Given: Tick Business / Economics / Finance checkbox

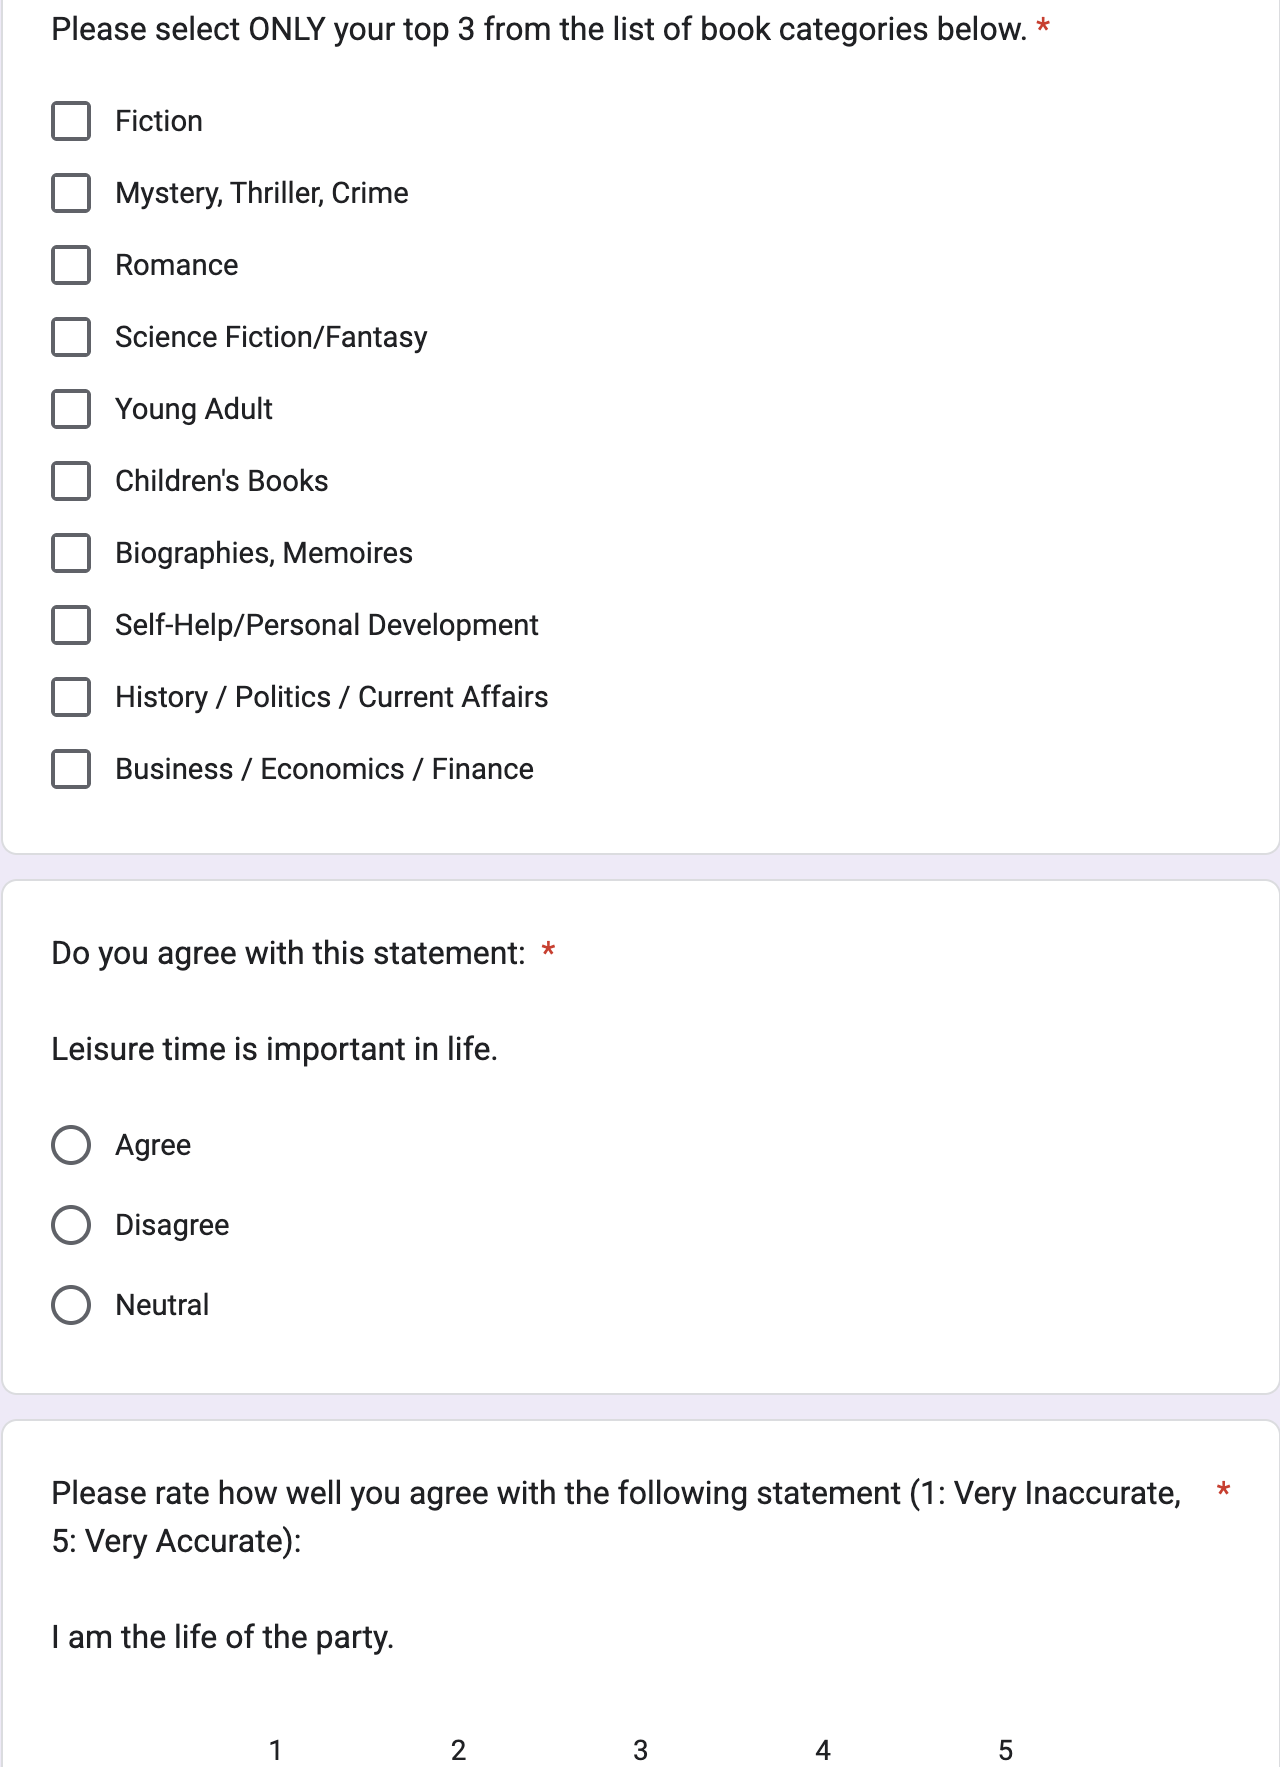Looking at the screenshot, I should click(71, 769).
